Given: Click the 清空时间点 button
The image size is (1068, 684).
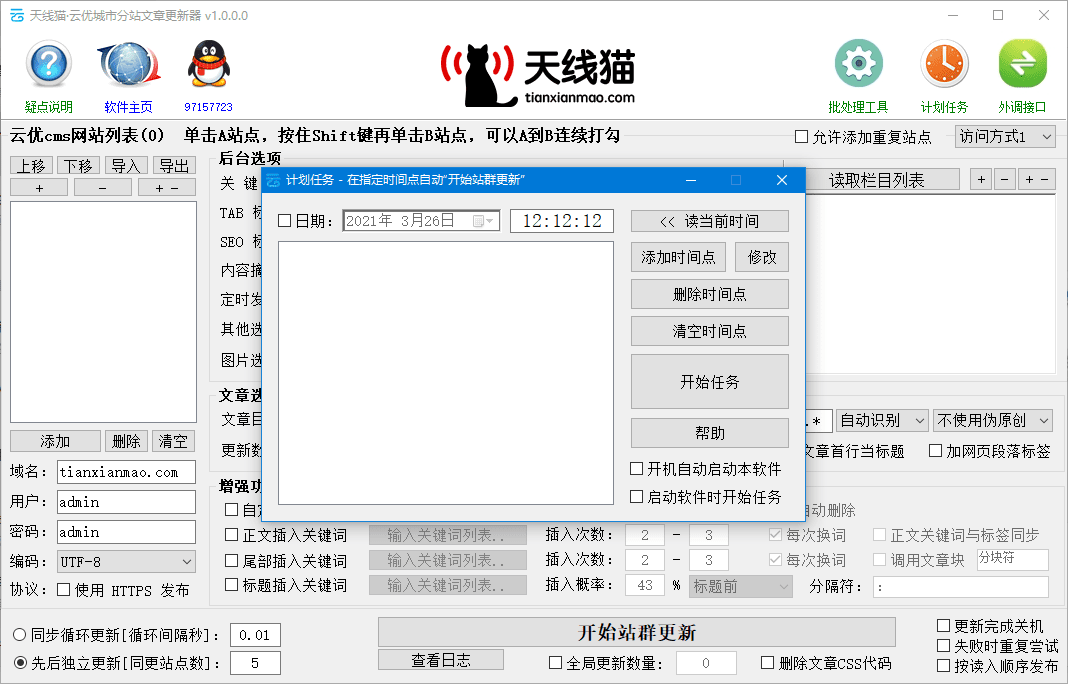Looking at the screenshot, I should (710, 331).
